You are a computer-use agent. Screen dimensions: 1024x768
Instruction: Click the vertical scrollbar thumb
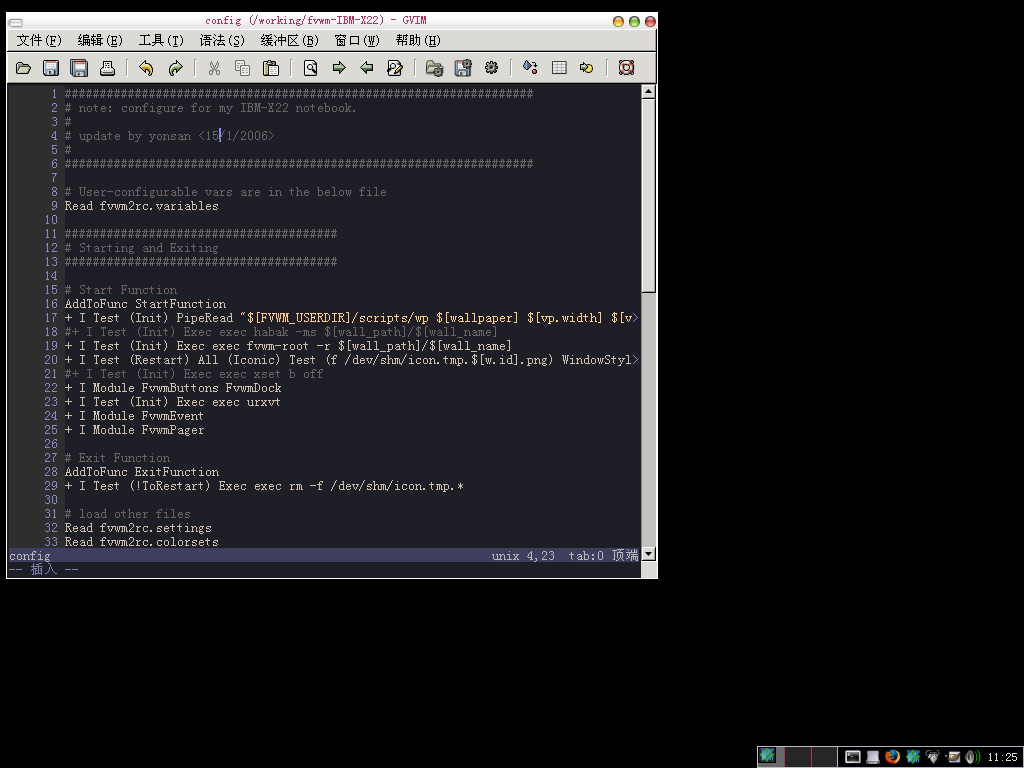pos(648,195)
